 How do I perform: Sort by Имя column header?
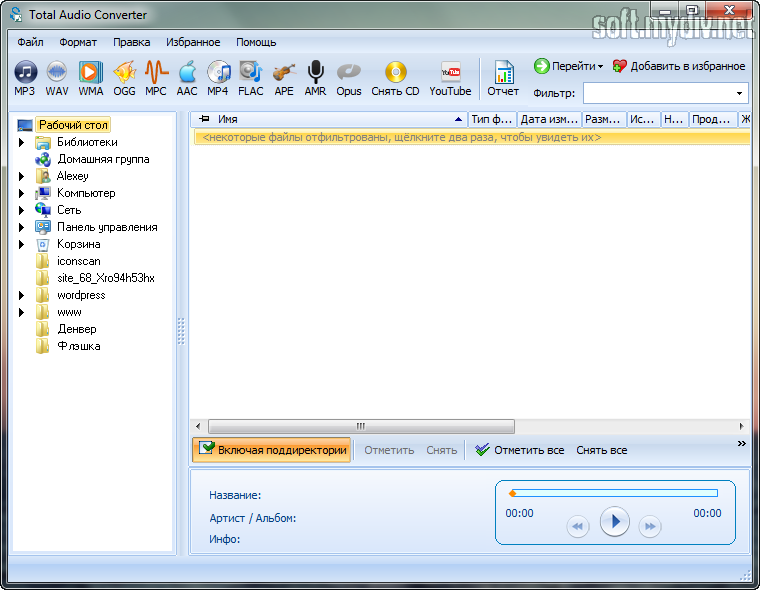pyautogui.click(x=330, y=119)
